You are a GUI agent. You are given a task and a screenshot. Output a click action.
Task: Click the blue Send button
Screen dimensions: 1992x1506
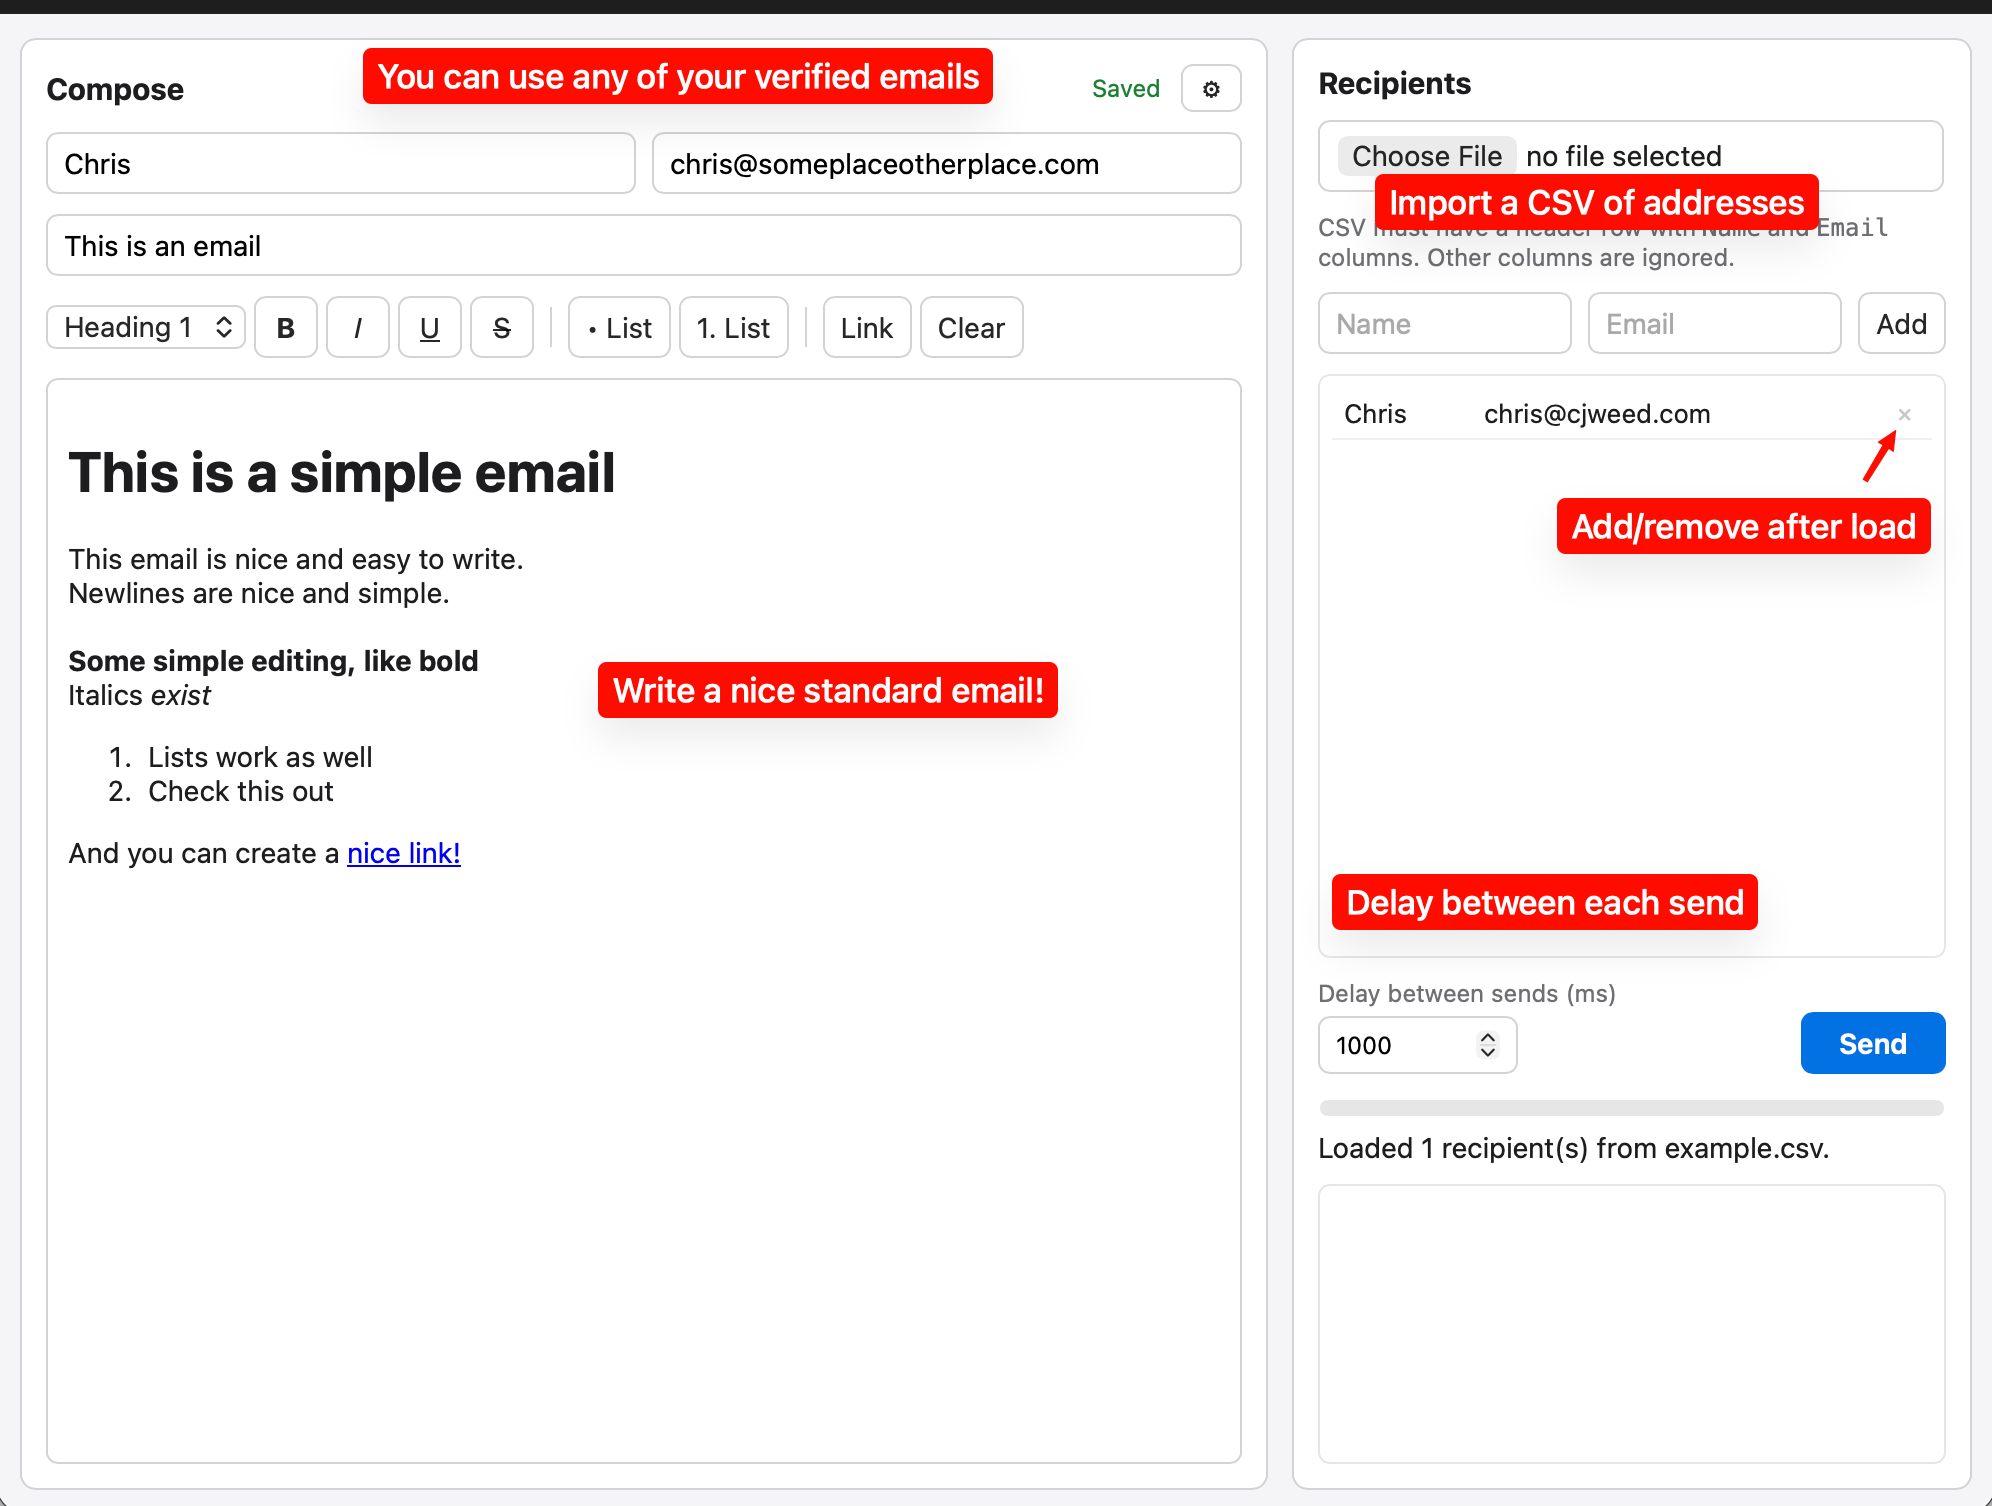[x=1873, y=1043]
